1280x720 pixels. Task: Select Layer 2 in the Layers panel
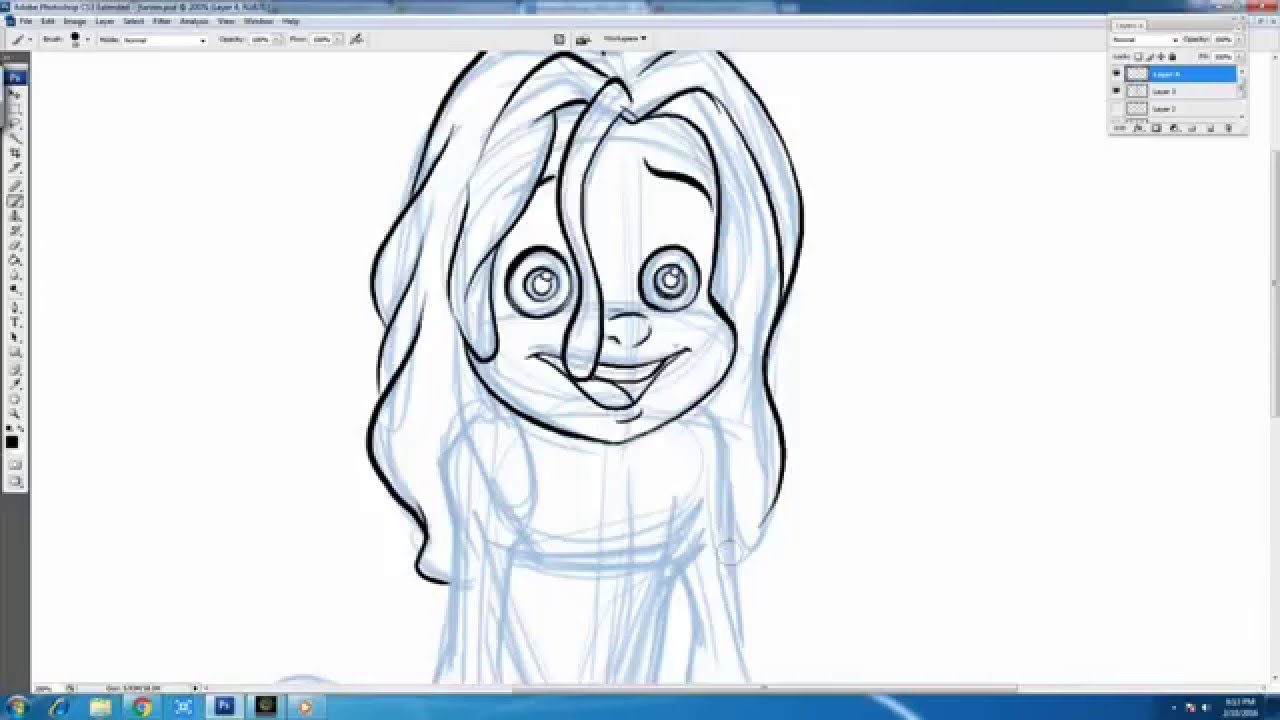point(1163,108)
